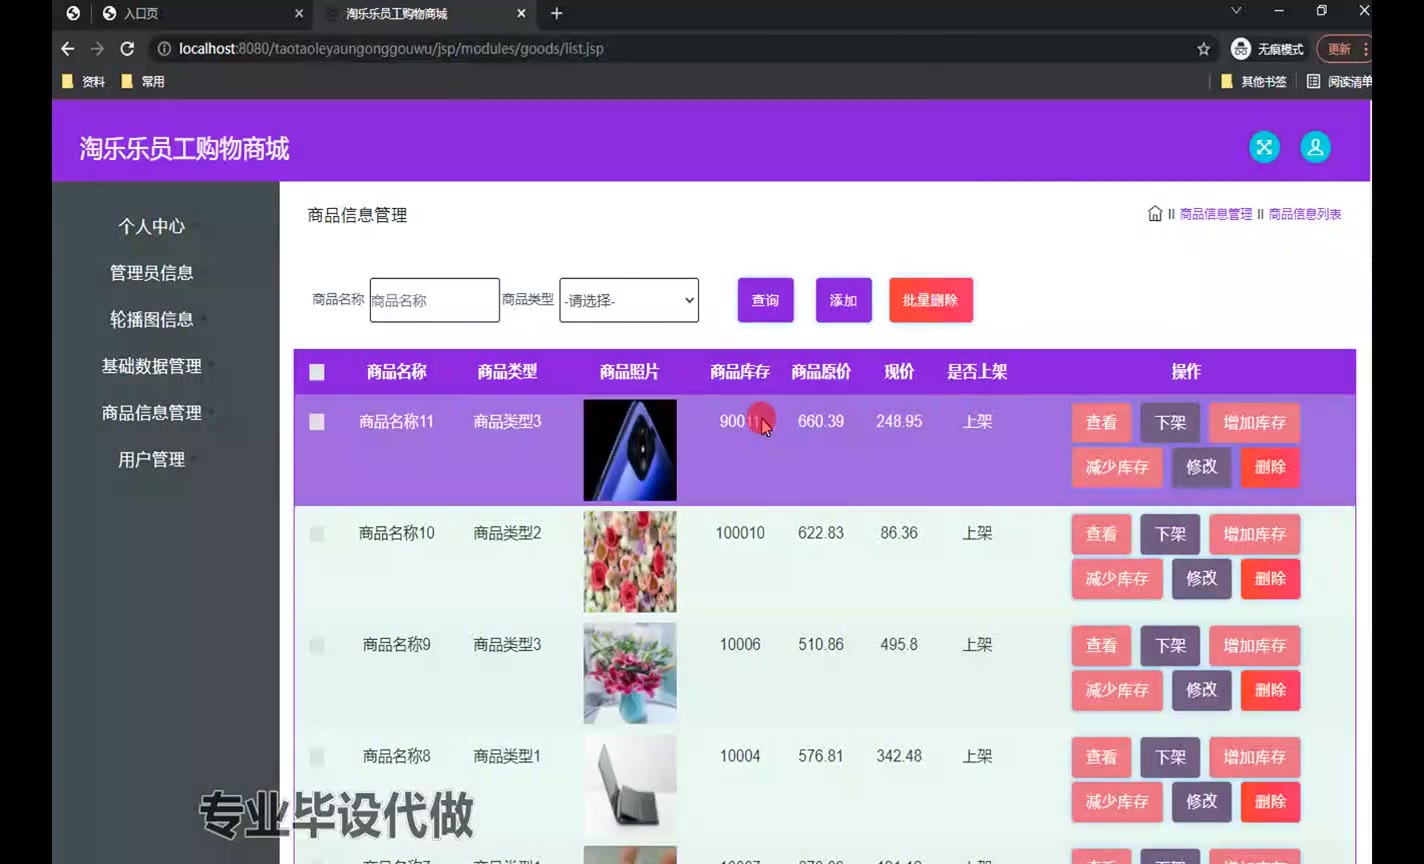Click 减少库存 for 商品名称9

pos(1117,690)
